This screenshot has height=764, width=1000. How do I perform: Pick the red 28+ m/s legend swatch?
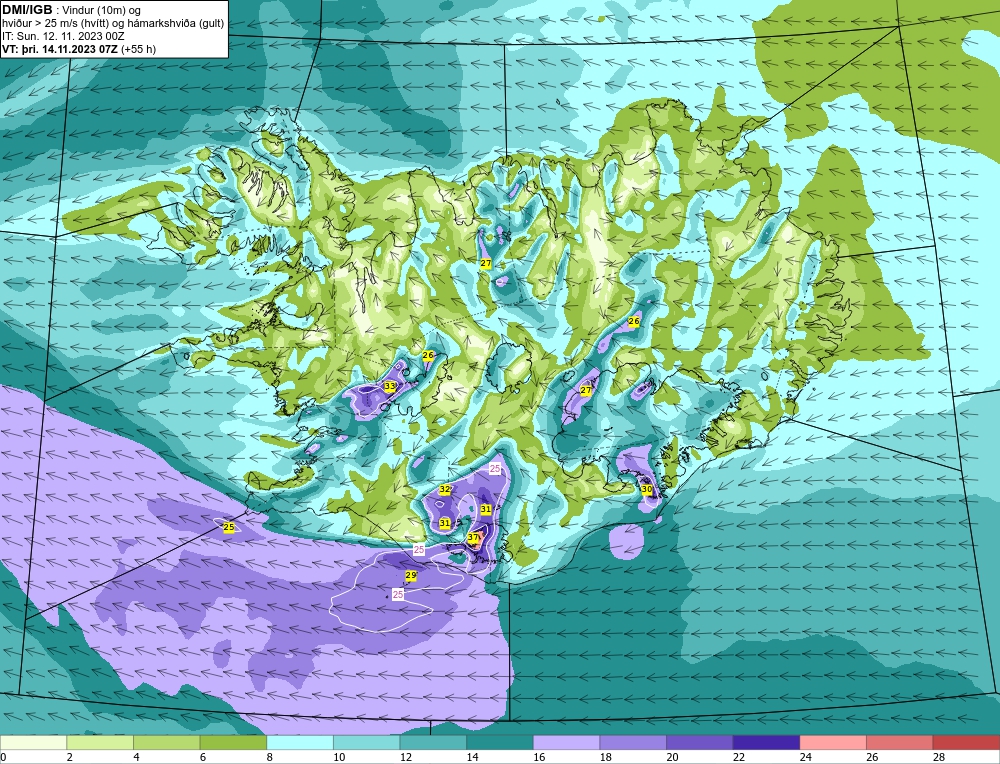tap(966, 742)
